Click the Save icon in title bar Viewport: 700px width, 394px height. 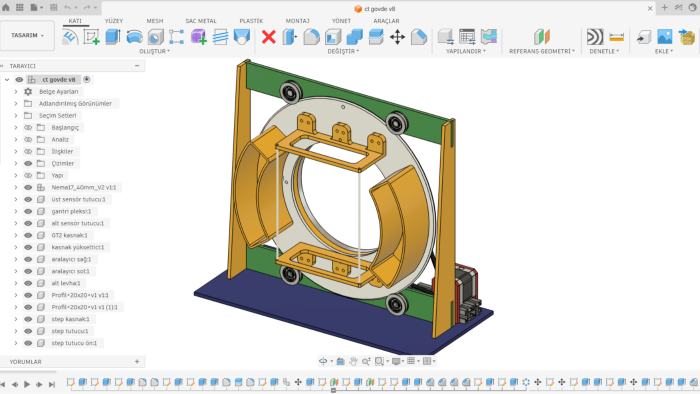click(x=54, y=8)
